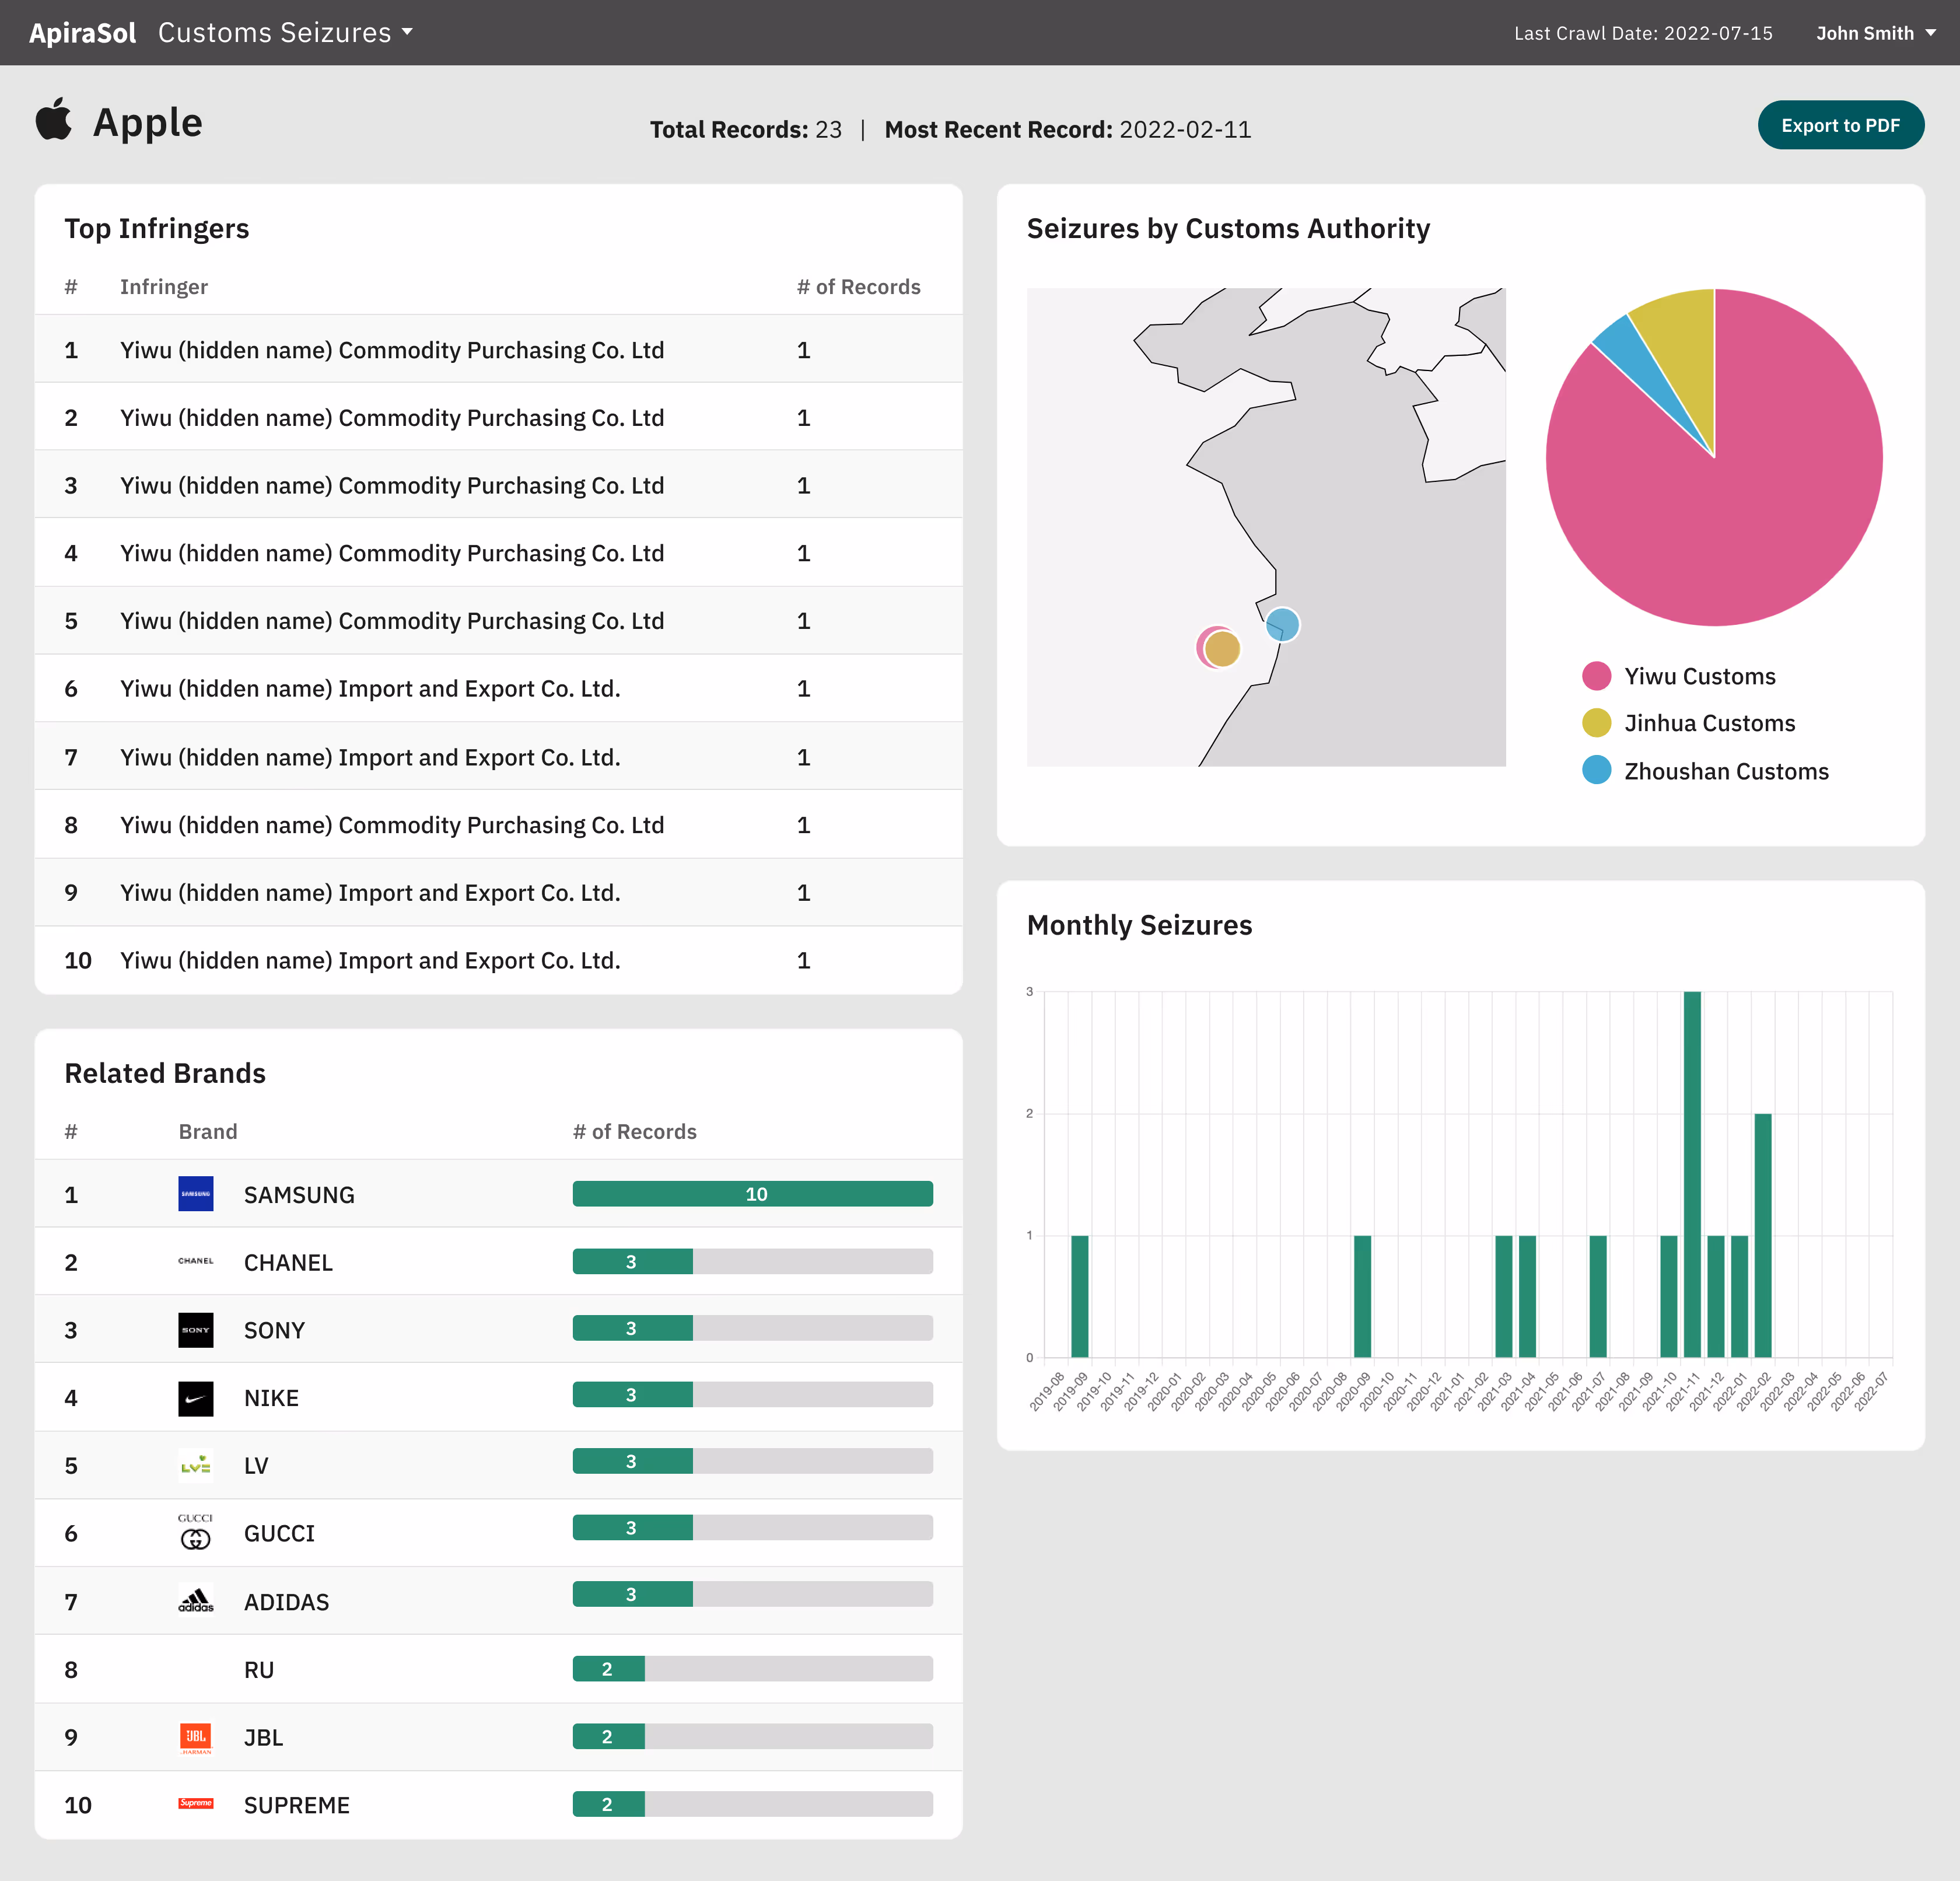Click the Samsung 10 records bar
This screenshot has height=1881, width=1960.
752,1194
